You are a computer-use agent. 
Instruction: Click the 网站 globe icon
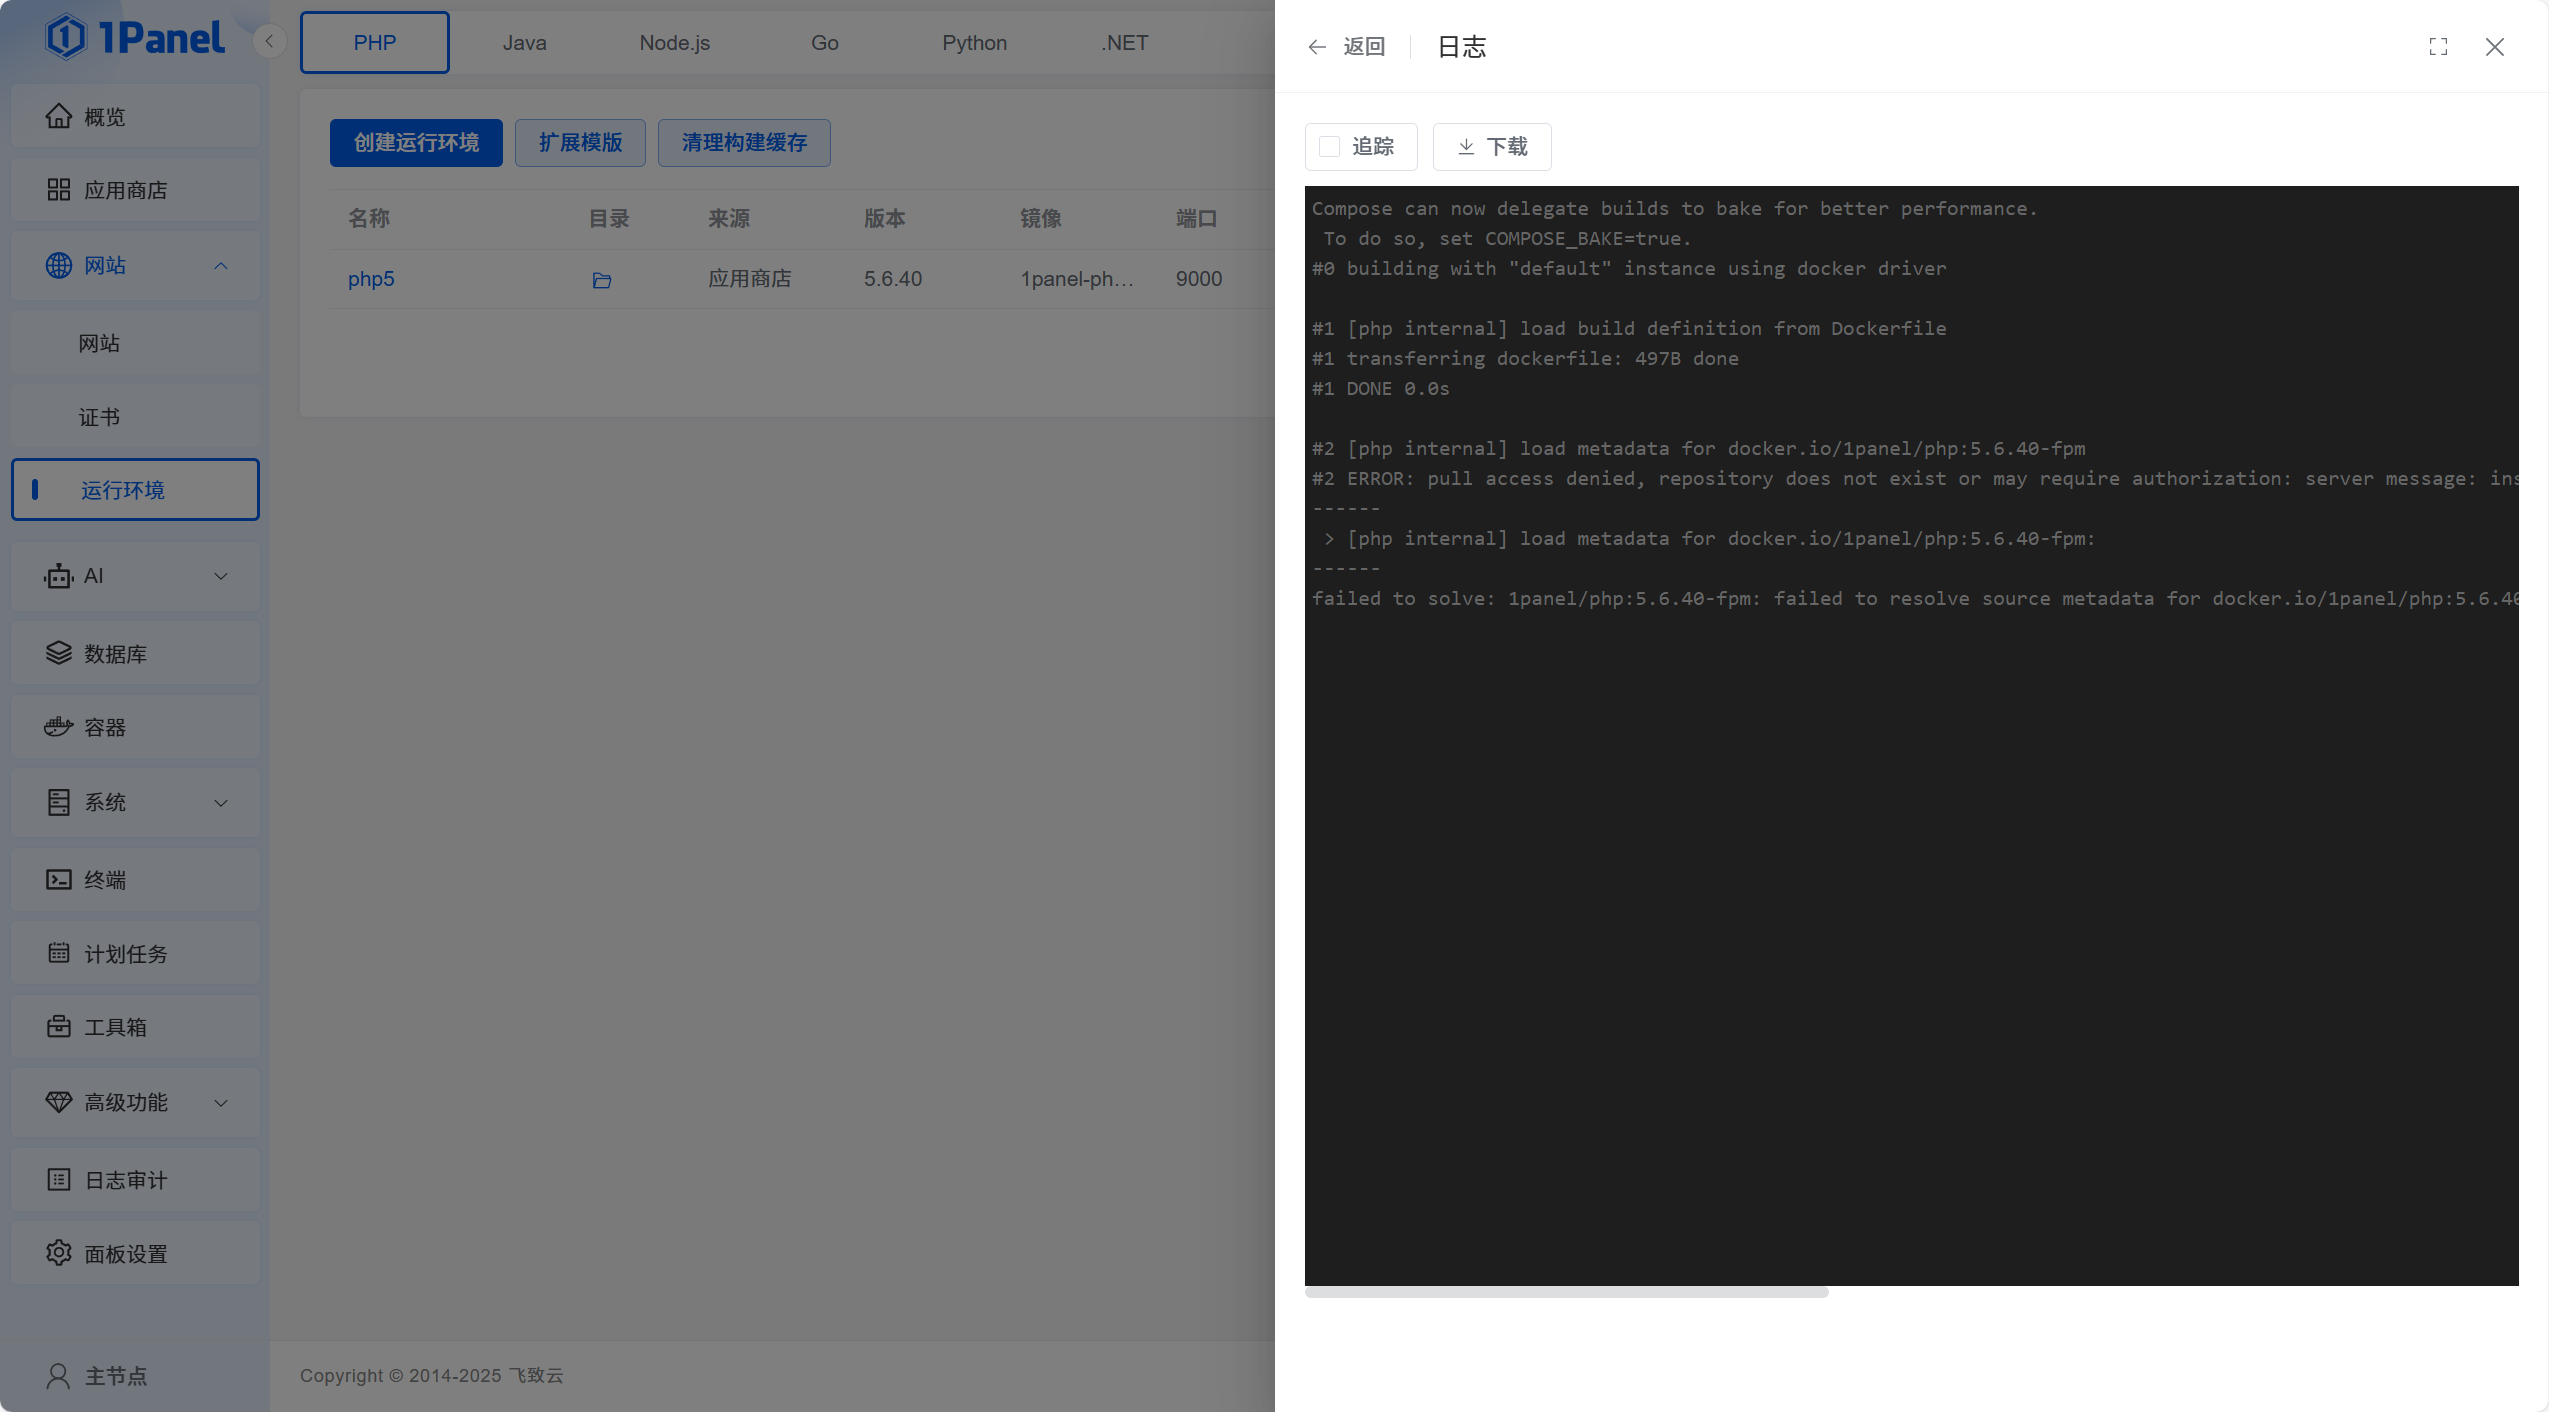(59, 265)
